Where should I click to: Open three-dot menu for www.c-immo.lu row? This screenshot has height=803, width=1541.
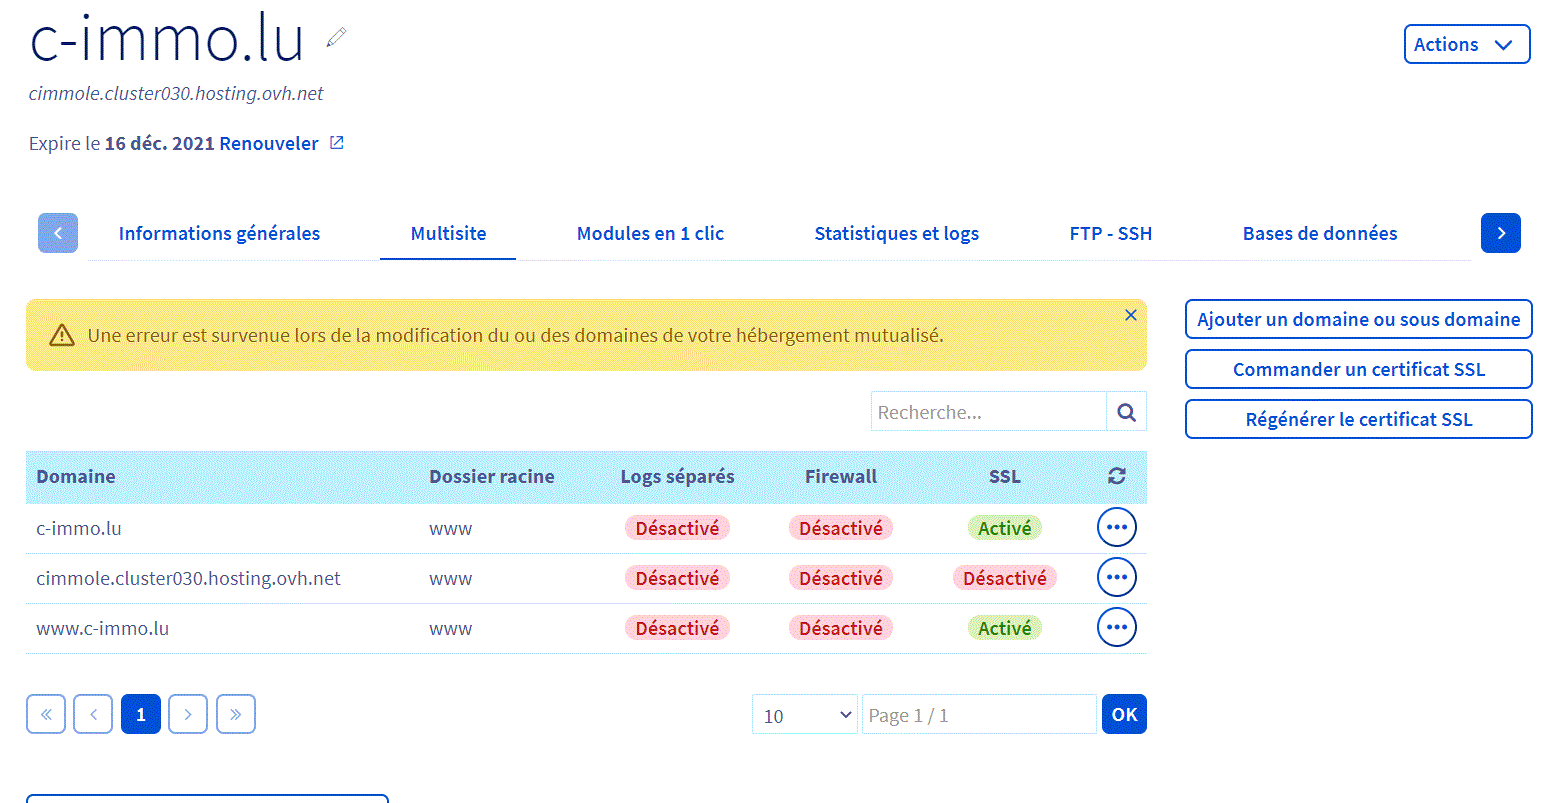click(x=1116, y=627)
